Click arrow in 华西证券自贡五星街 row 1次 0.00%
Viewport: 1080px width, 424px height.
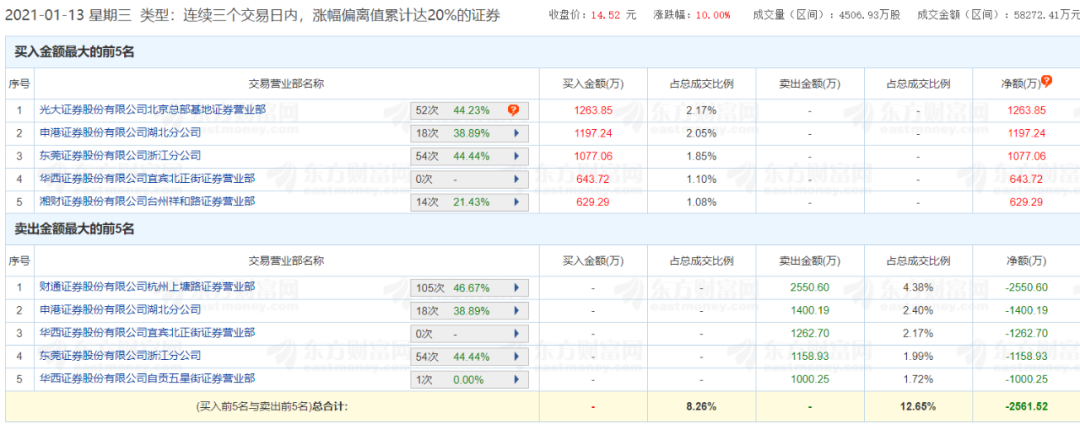(x=516, y=379)
